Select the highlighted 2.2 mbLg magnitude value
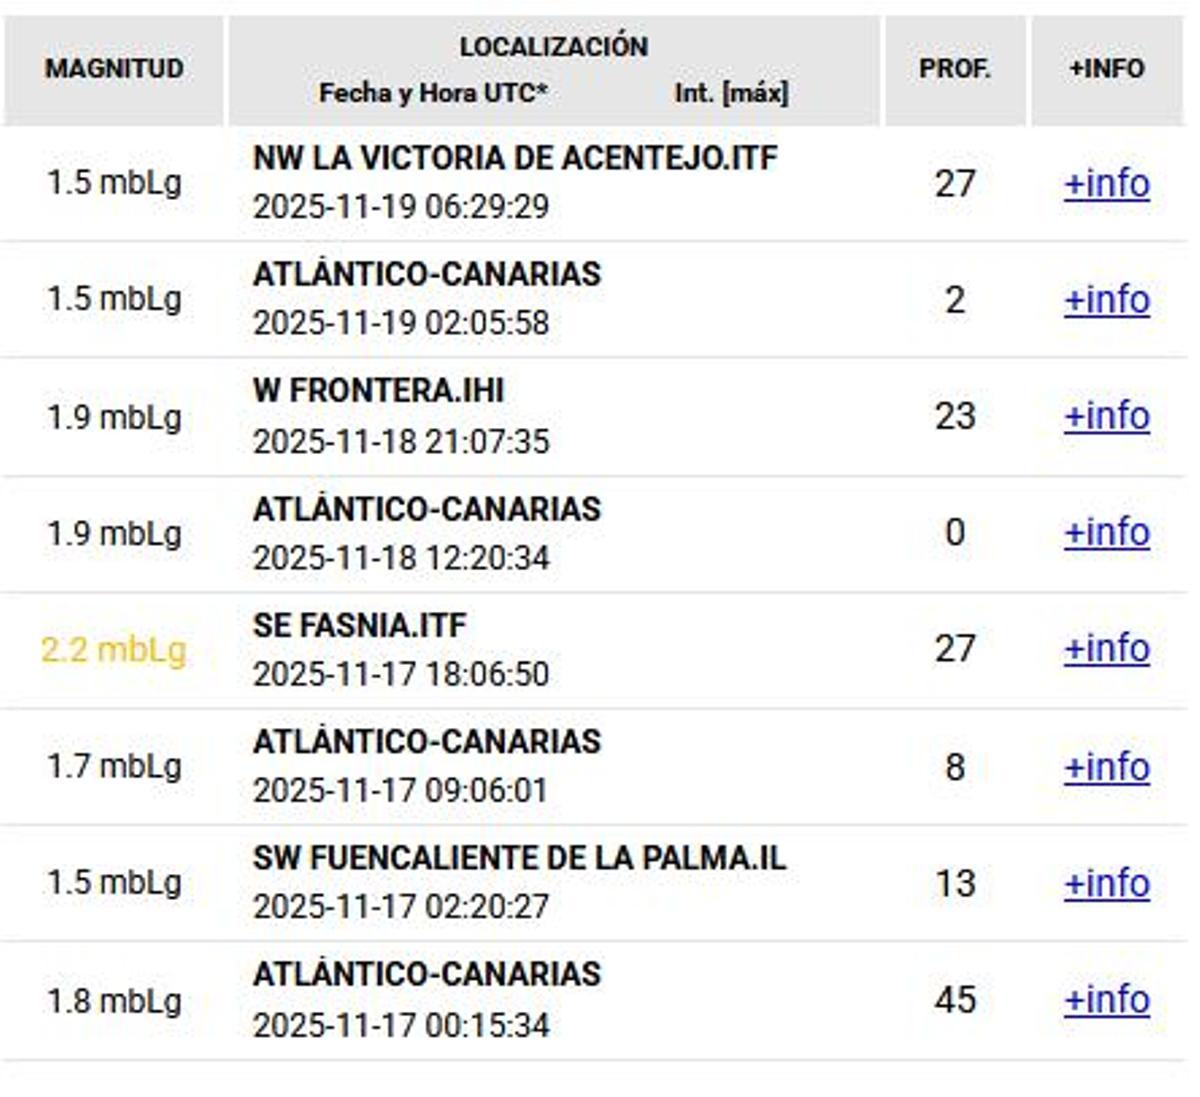Screen dimensions: 1200x1097 [x=113, y=648]
